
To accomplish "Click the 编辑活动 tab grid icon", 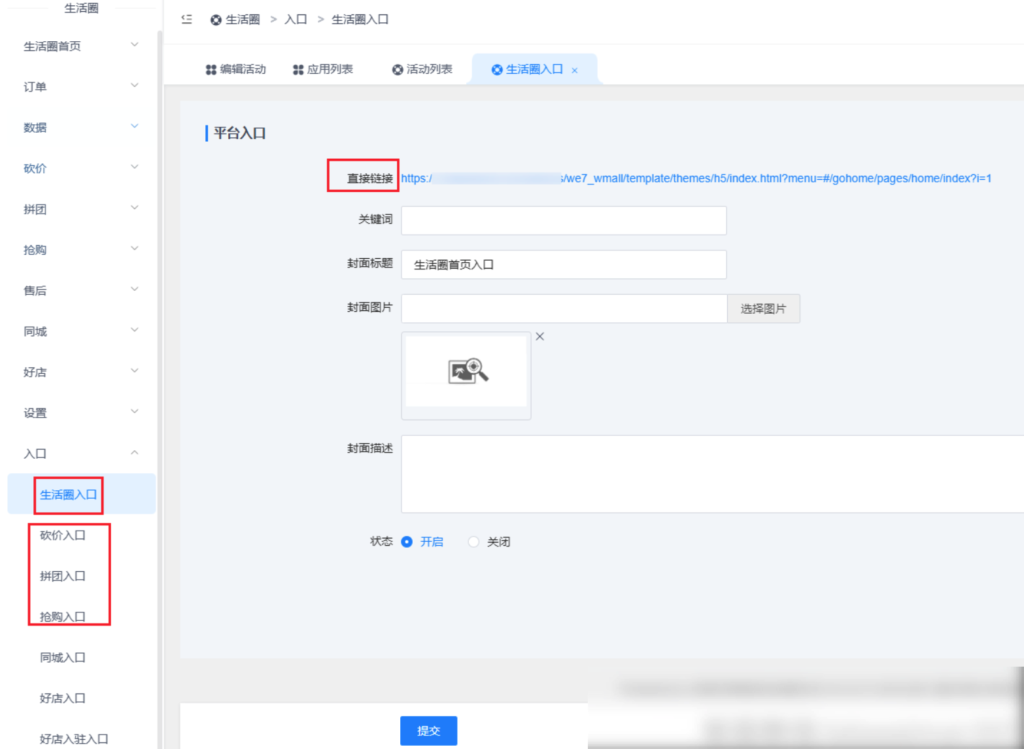I will tap(211, 70).
